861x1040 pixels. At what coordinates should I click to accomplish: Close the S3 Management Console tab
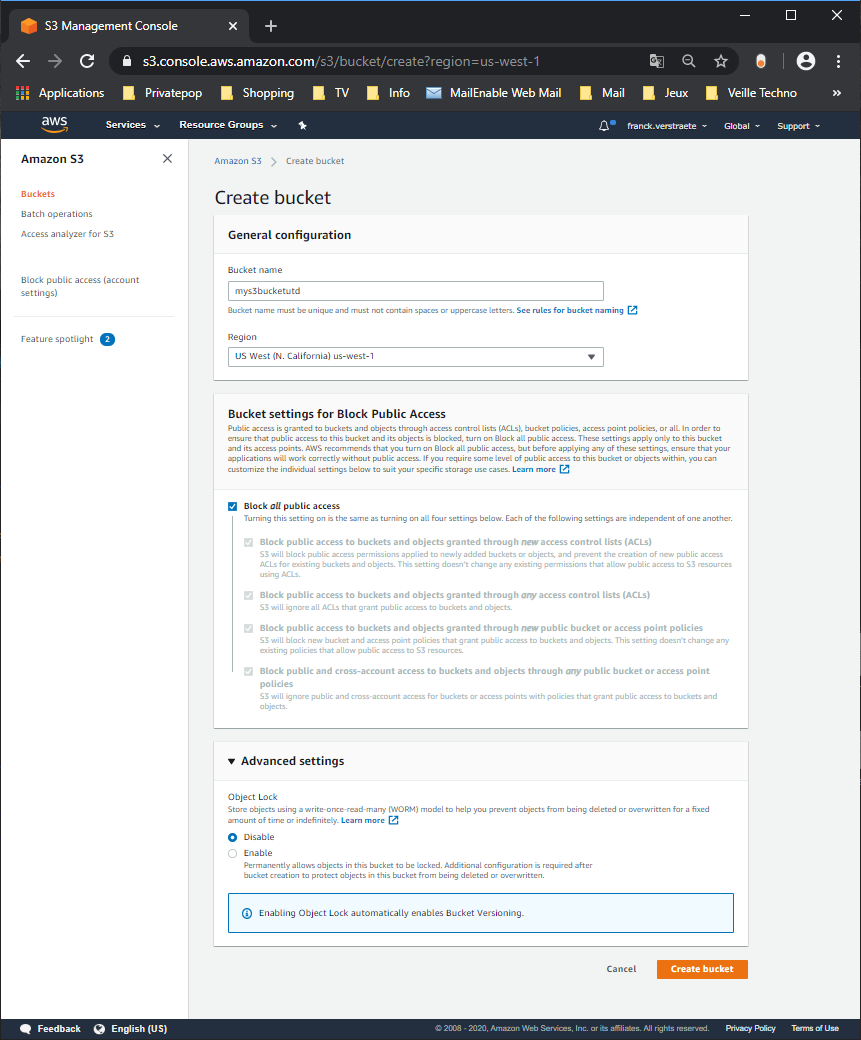[x=233, y=26]
